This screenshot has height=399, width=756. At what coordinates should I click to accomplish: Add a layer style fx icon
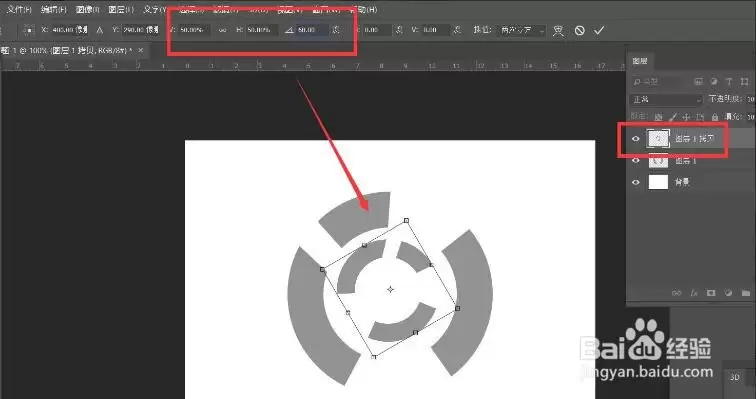click(694, 293)
